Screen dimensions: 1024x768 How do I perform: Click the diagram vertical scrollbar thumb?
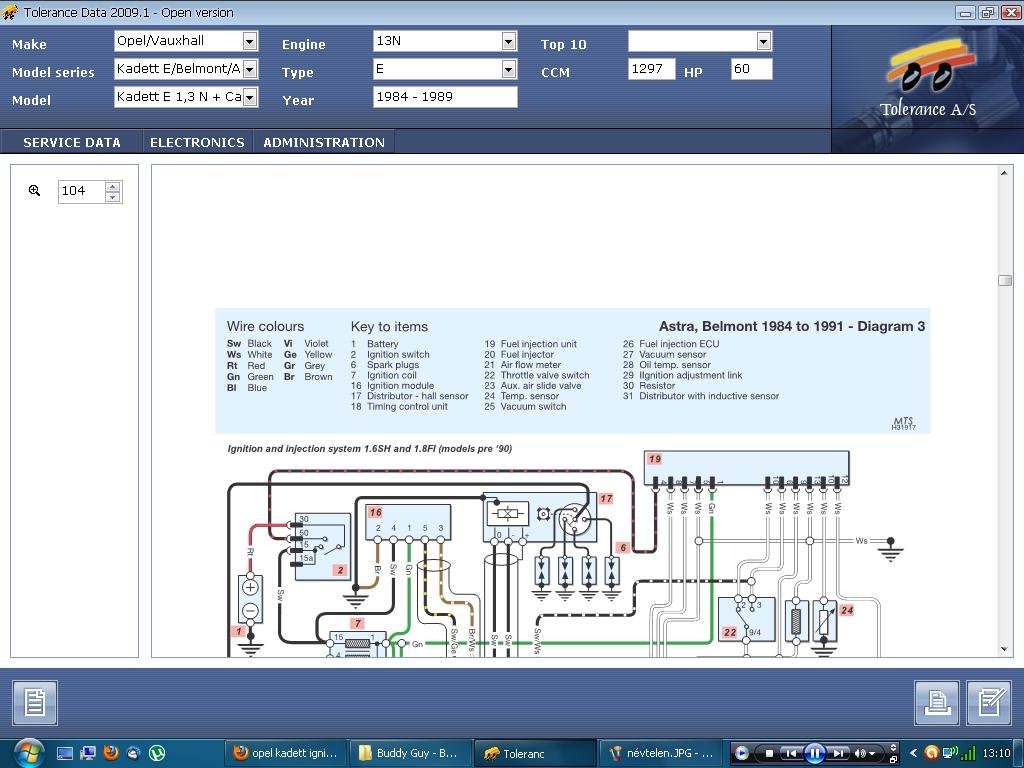1005,280
